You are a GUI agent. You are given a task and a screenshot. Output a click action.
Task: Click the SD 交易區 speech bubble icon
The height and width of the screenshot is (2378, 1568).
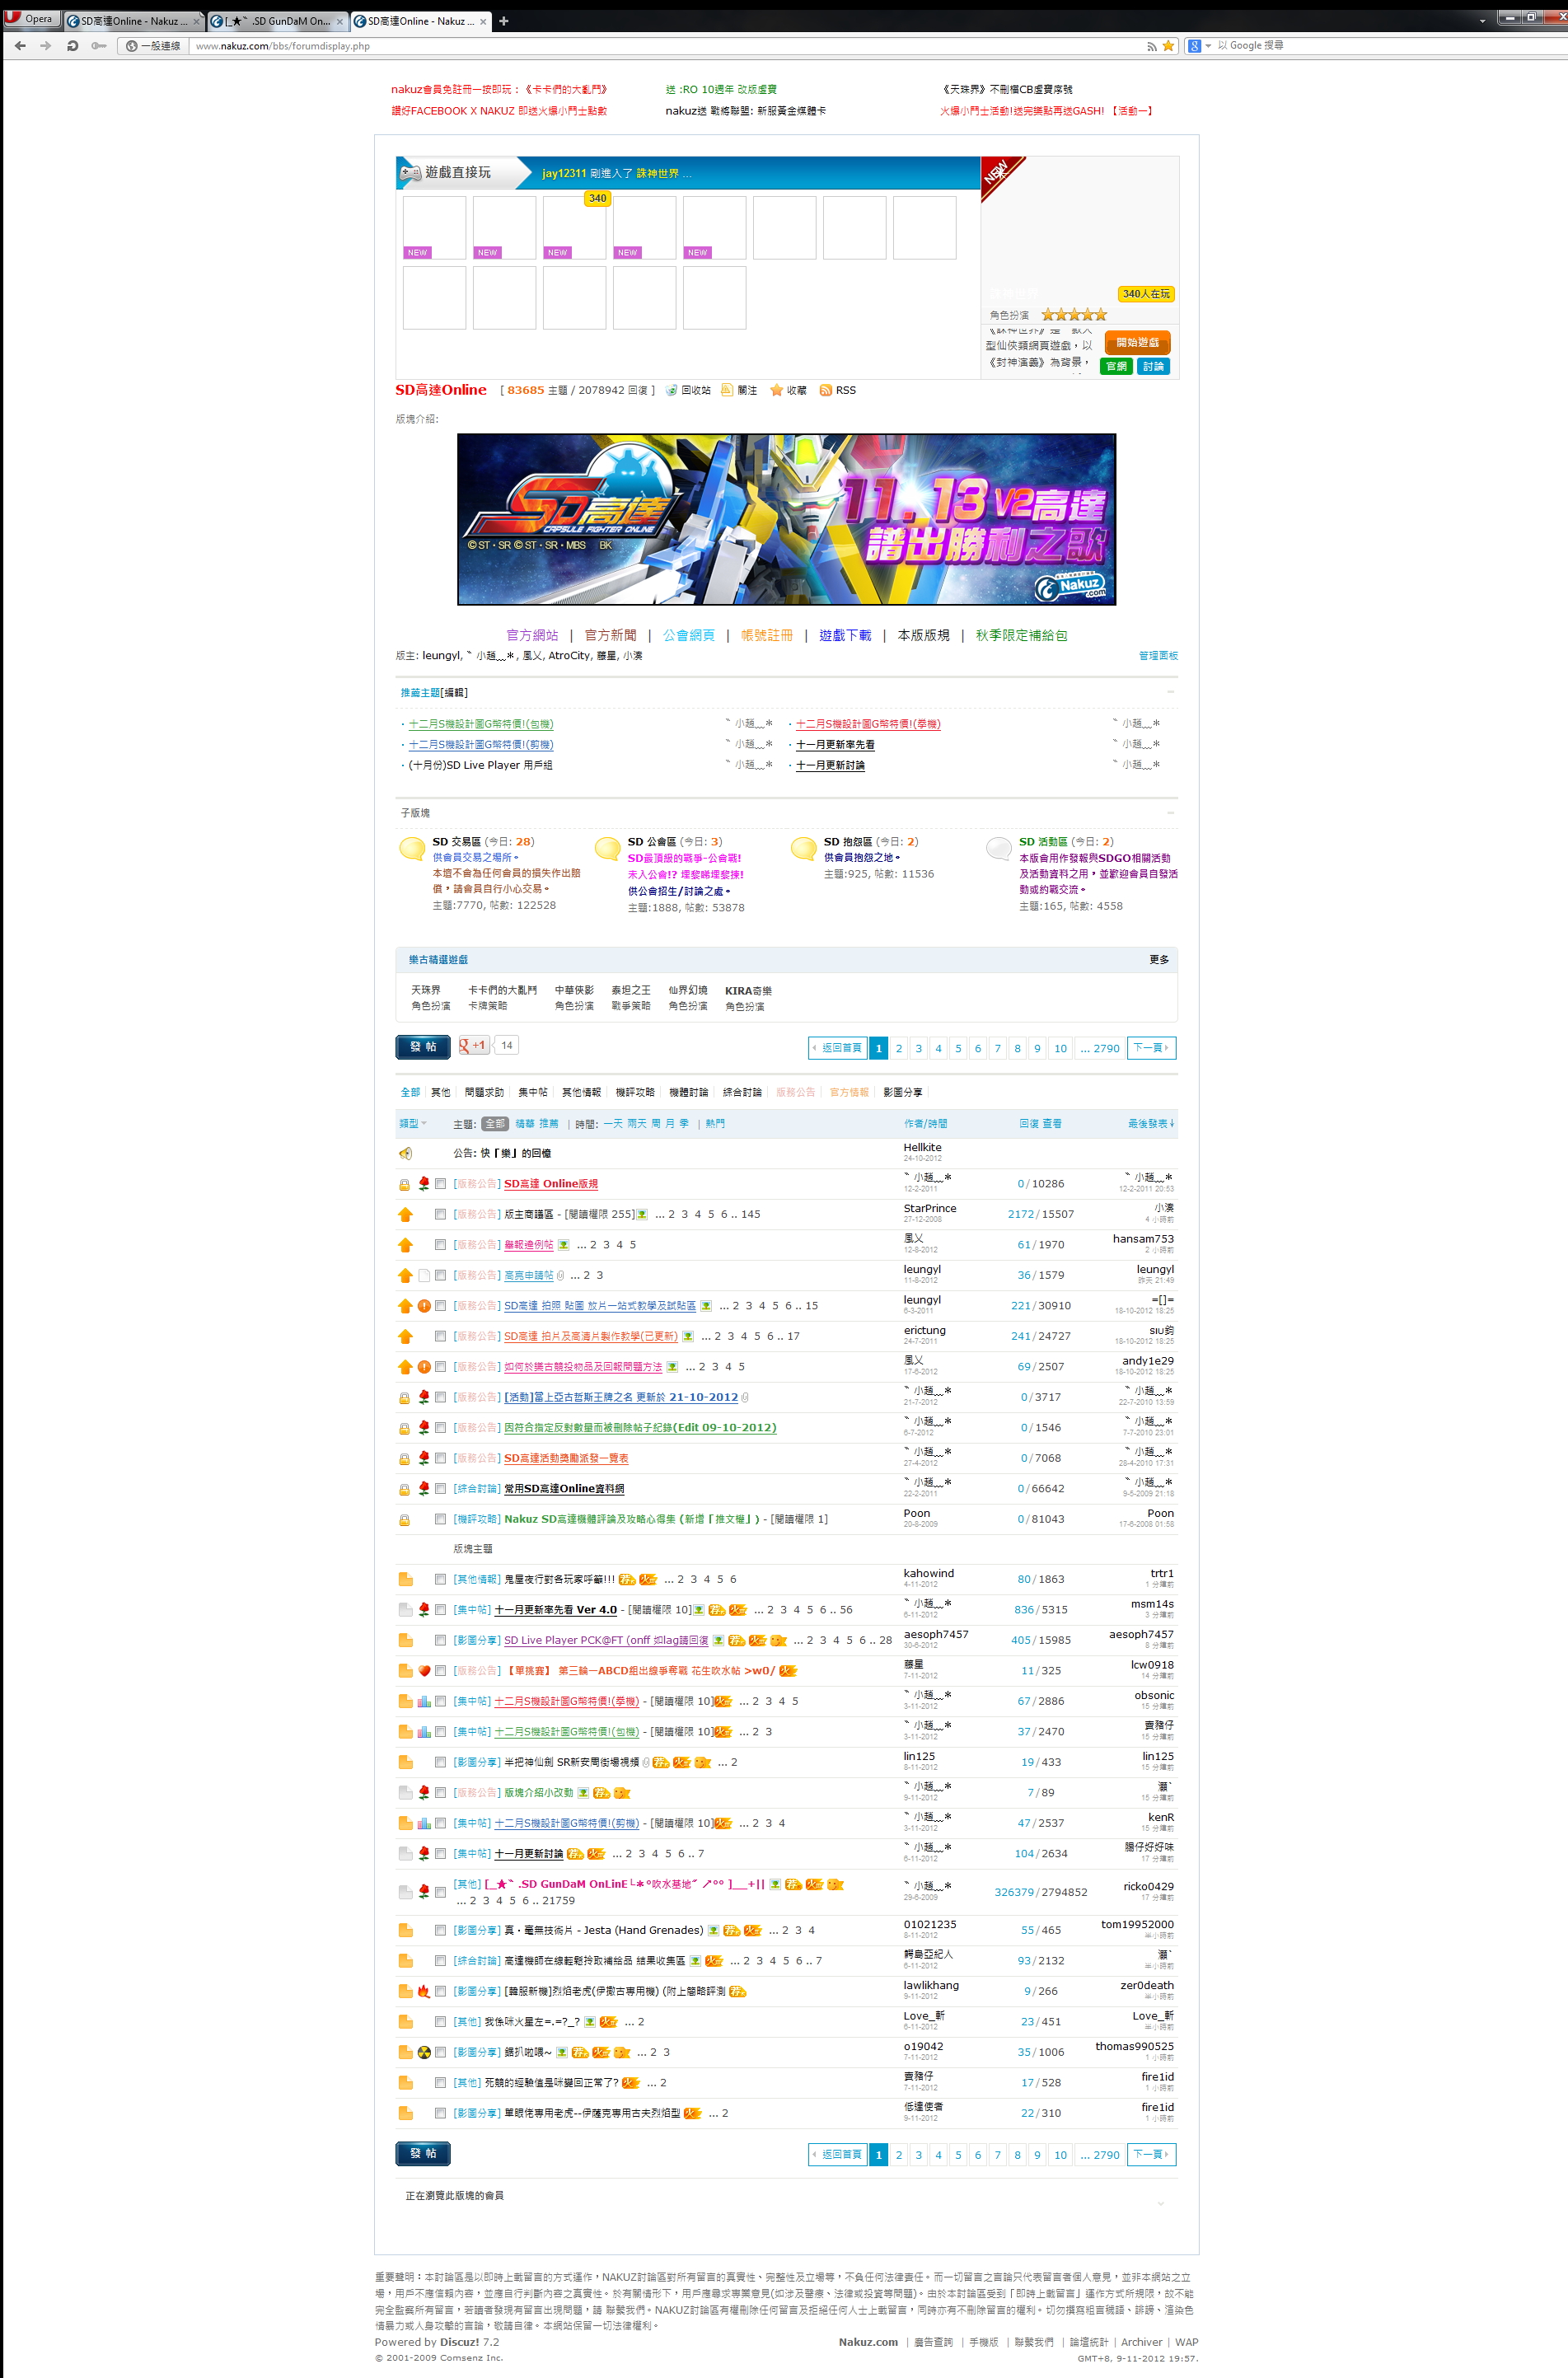tap(412, 849)
